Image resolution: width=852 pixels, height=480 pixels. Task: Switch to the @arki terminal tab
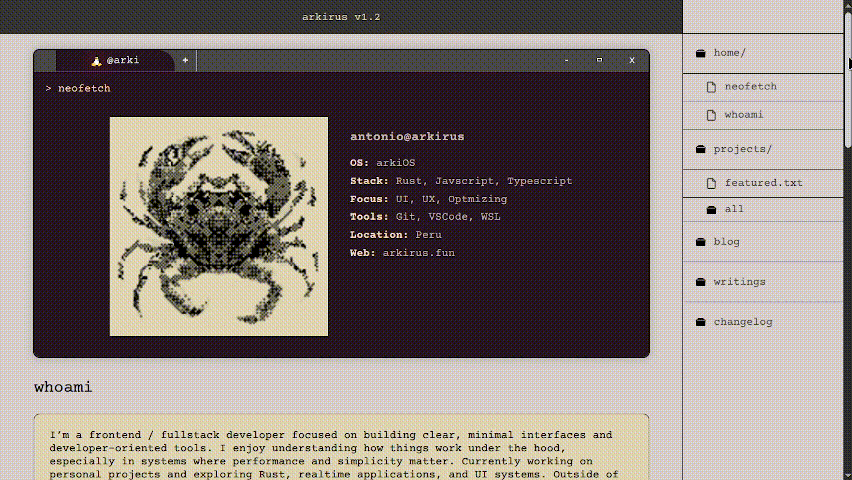(x=122, y=61)
